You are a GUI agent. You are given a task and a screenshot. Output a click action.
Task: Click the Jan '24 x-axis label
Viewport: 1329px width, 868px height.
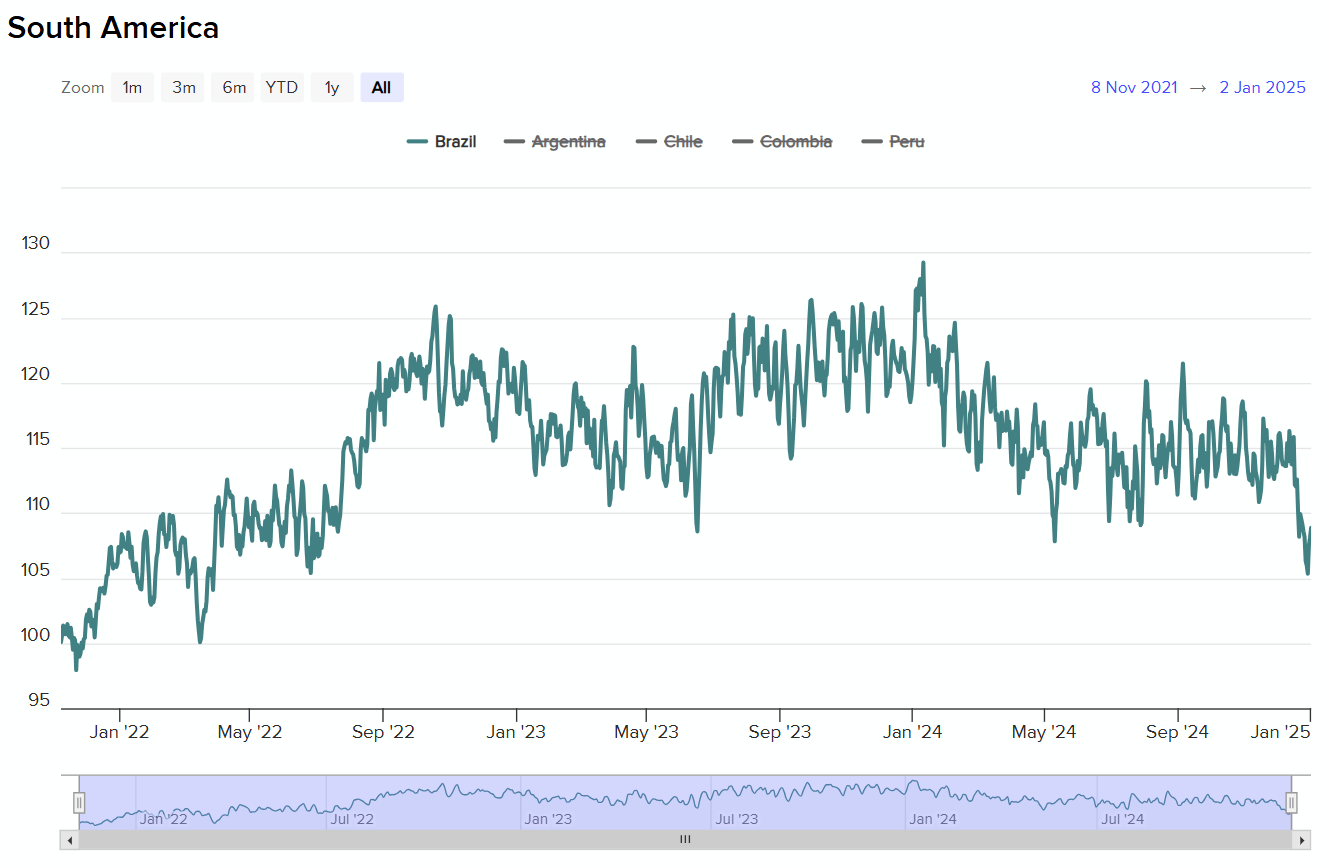(912, 733)
